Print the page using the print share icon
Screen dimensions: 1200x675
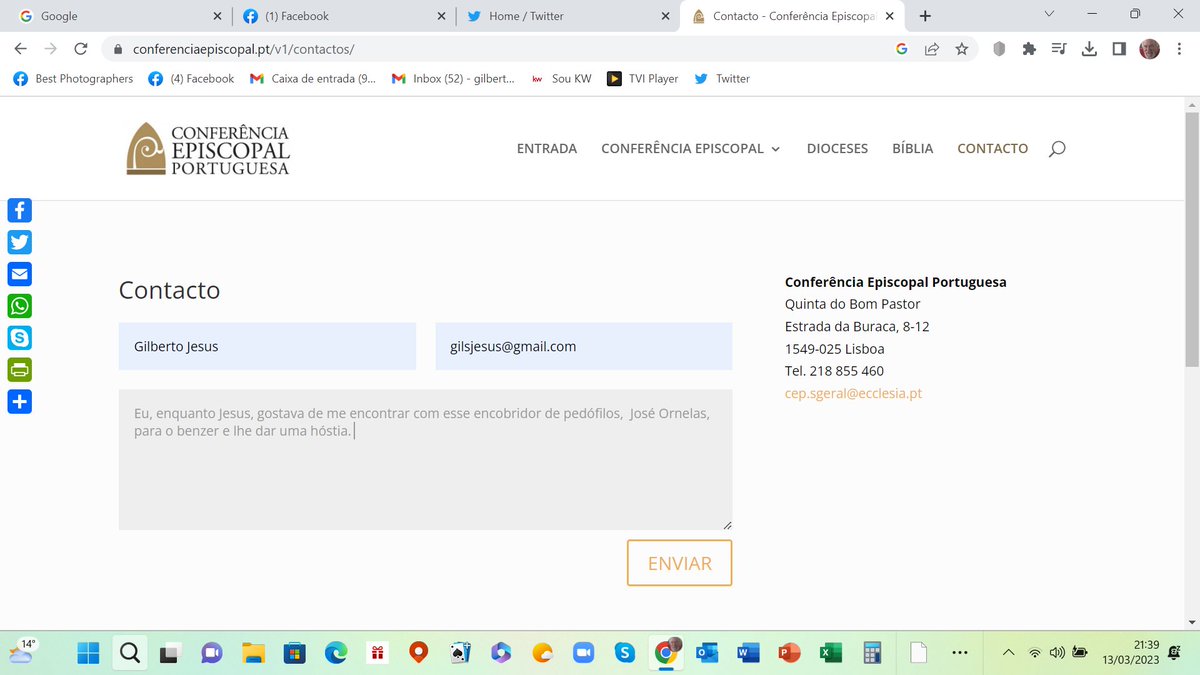(19, 370)
